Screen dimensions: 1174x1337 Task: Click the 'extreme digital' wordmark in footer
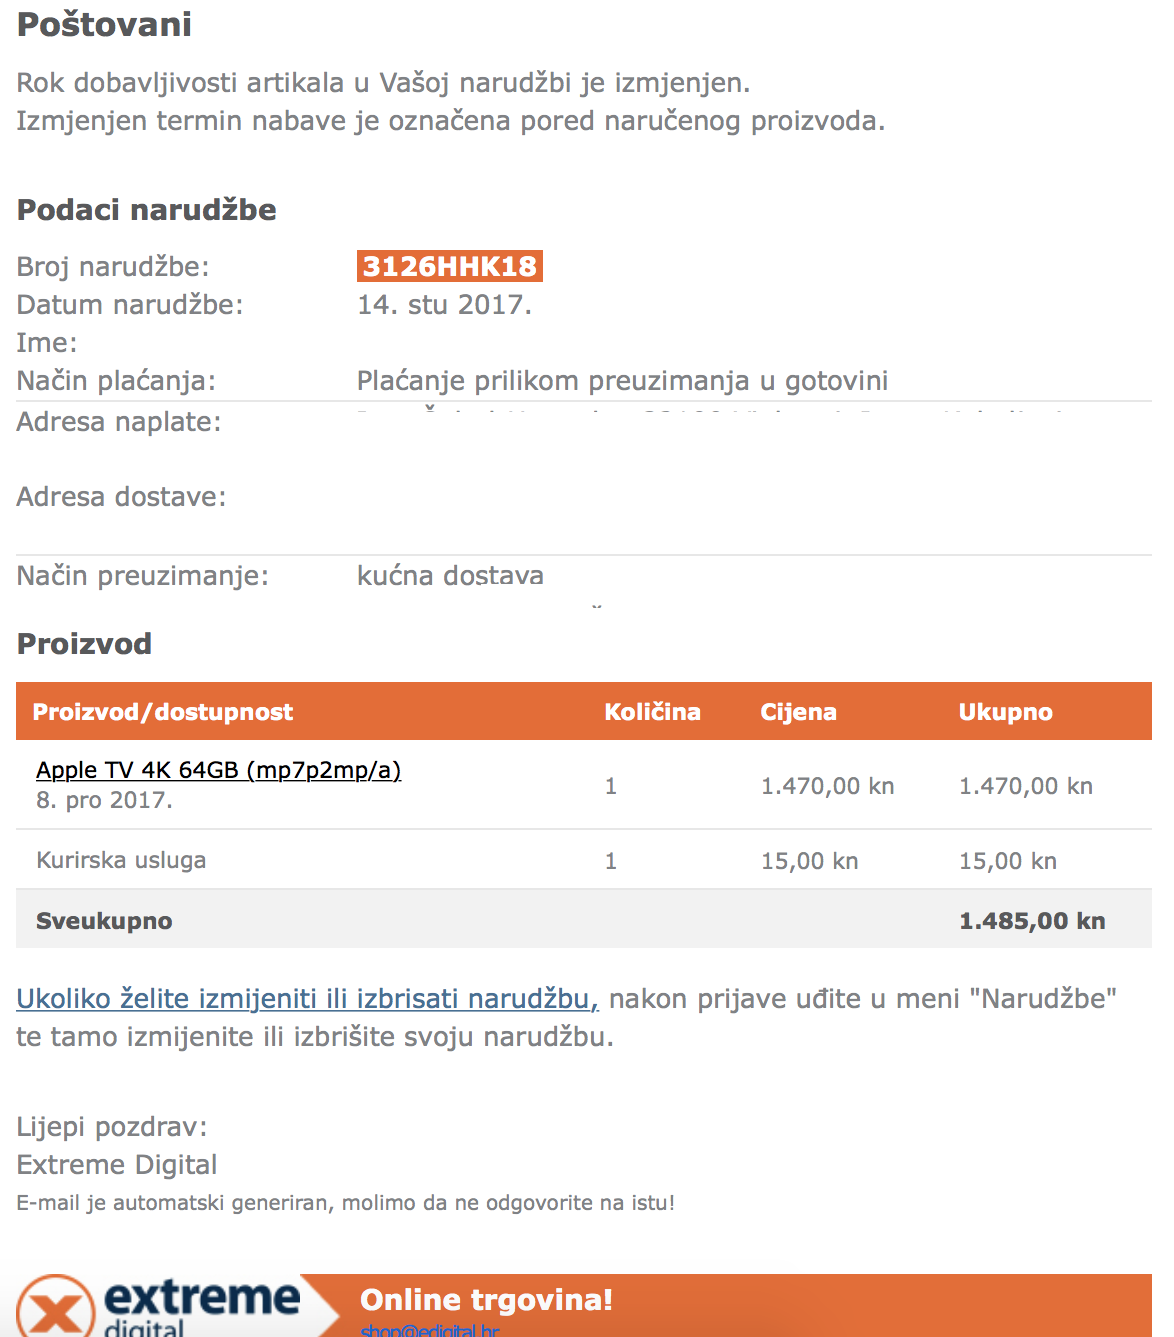point(200,1305)
